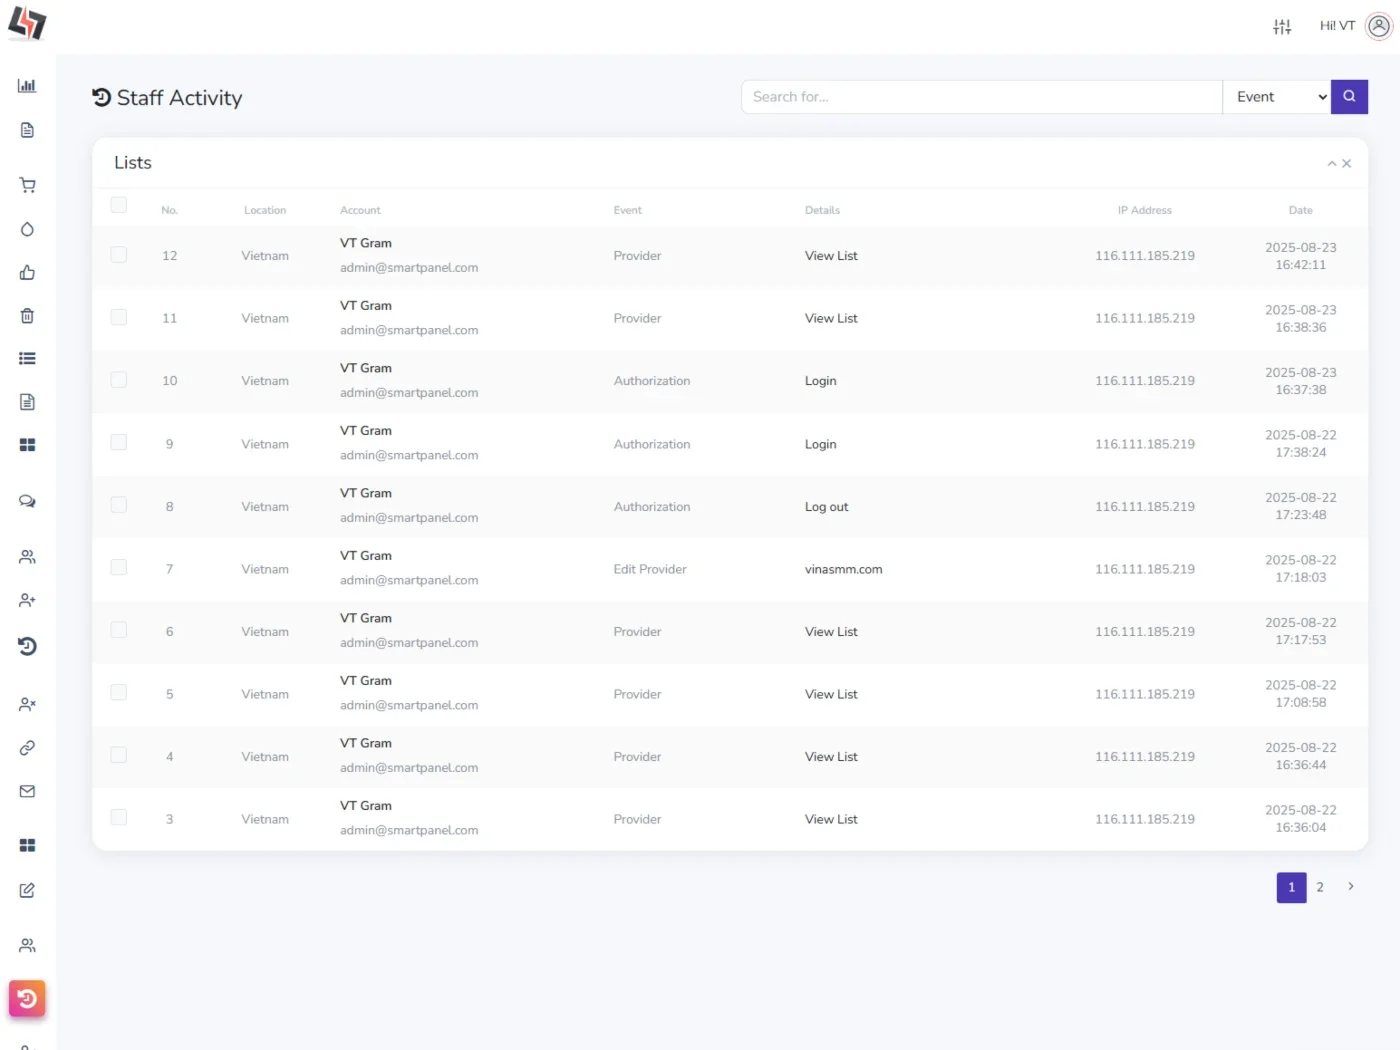
Task: Open the shopping cart sidebar icon
Action: (x=27, y=185)
